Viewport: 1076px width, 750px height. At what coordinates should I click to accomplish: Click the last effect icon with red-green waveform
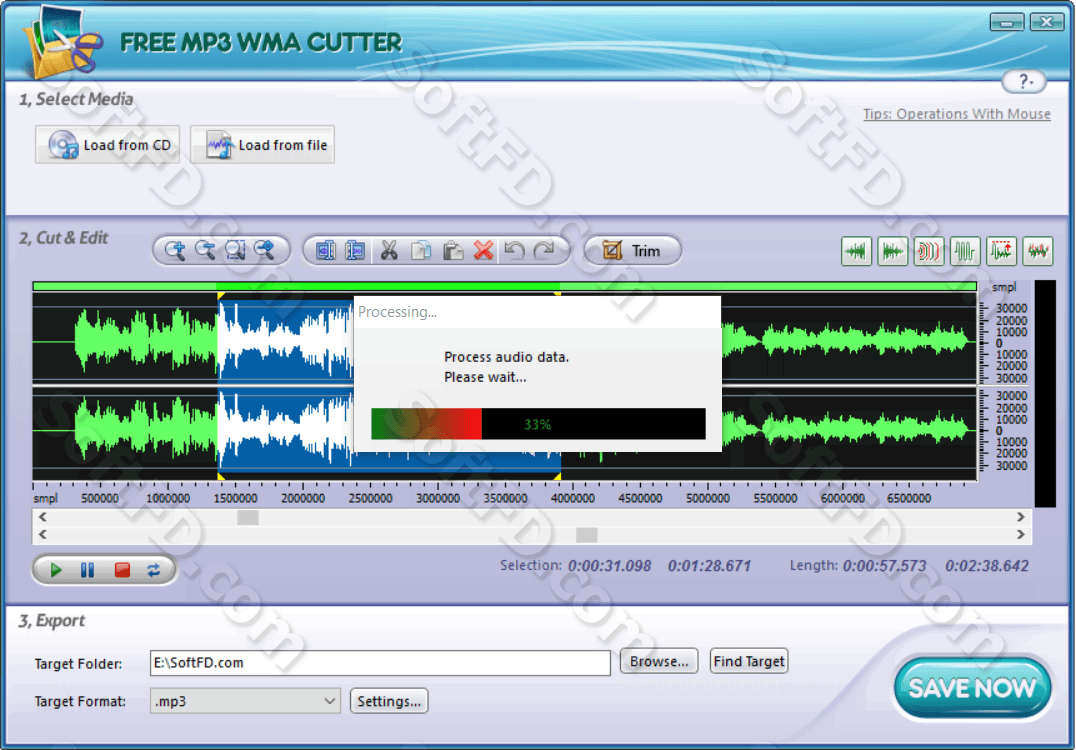tap(1038, 252)
